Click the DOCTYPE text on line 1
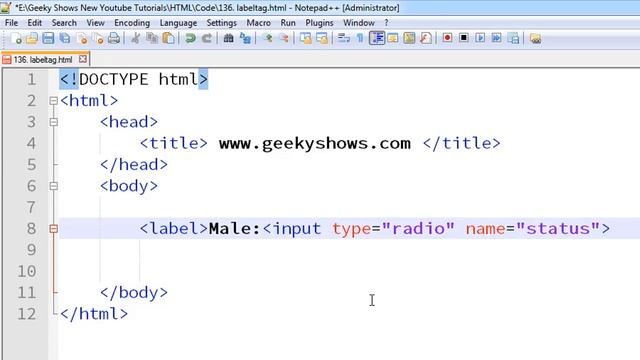The image size is (640, 360). tap(113, 79)
